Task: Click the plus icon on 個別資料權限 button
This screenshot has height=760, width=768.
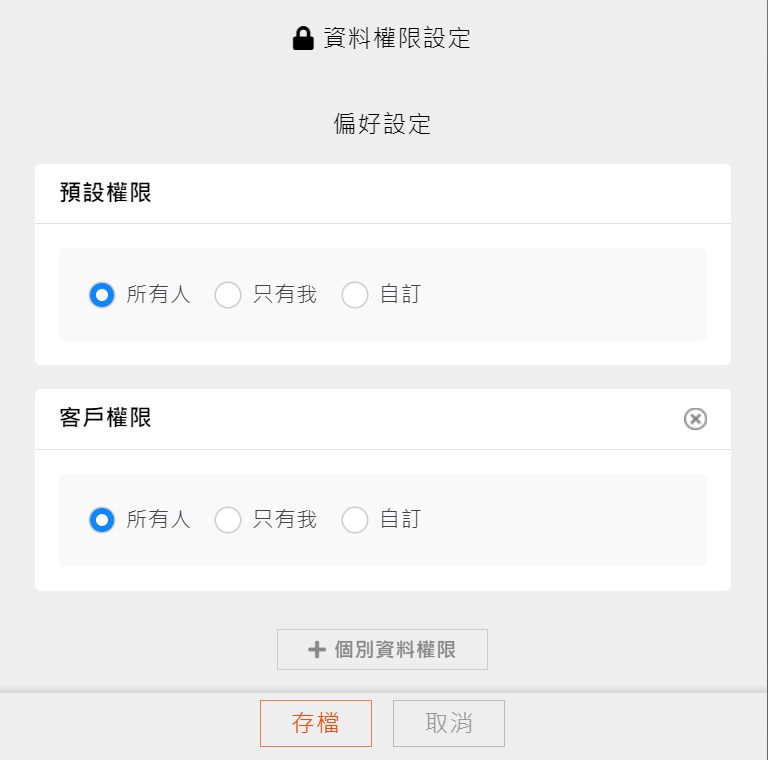Action: (x=317, y=650)
